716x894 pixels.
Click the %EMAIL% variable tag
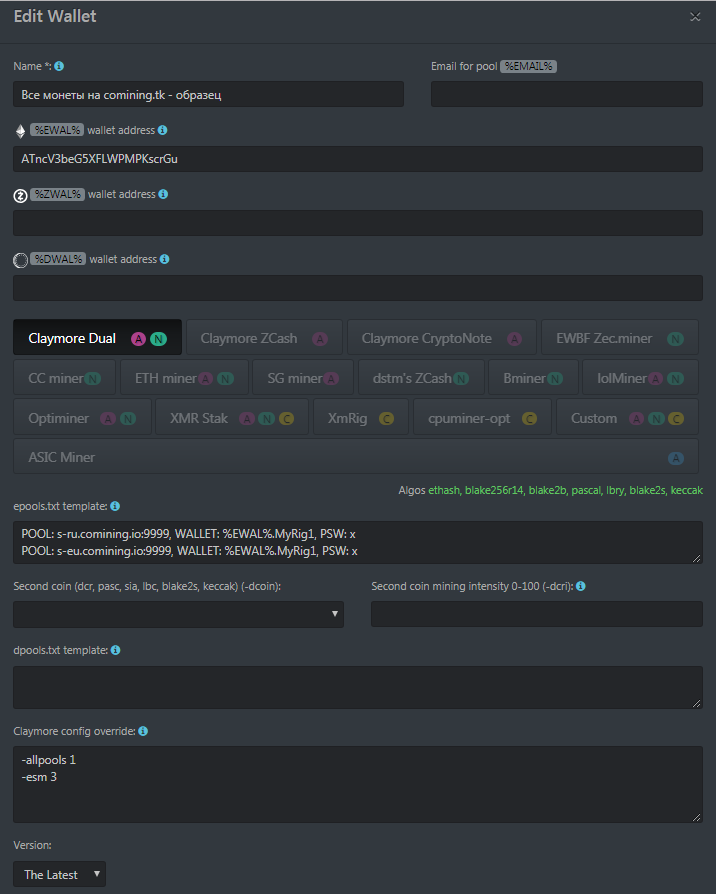(x=528, y=66)
